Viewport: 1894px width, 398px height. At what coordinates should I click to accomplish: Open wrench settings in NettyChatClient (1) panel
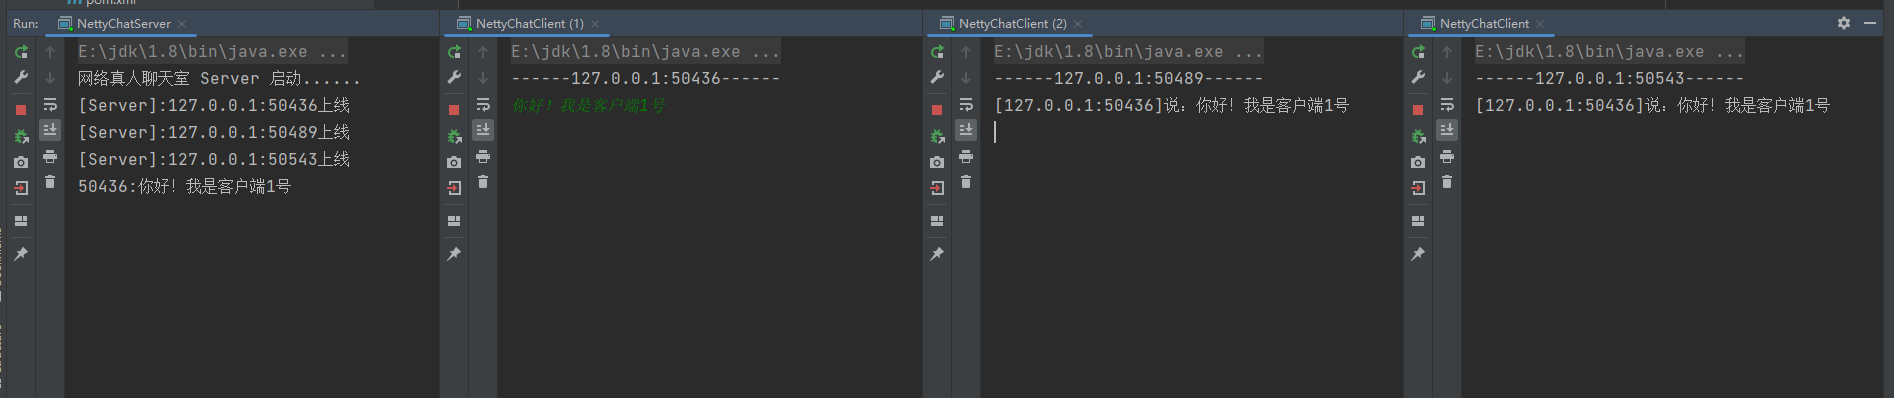coord(454,77)
